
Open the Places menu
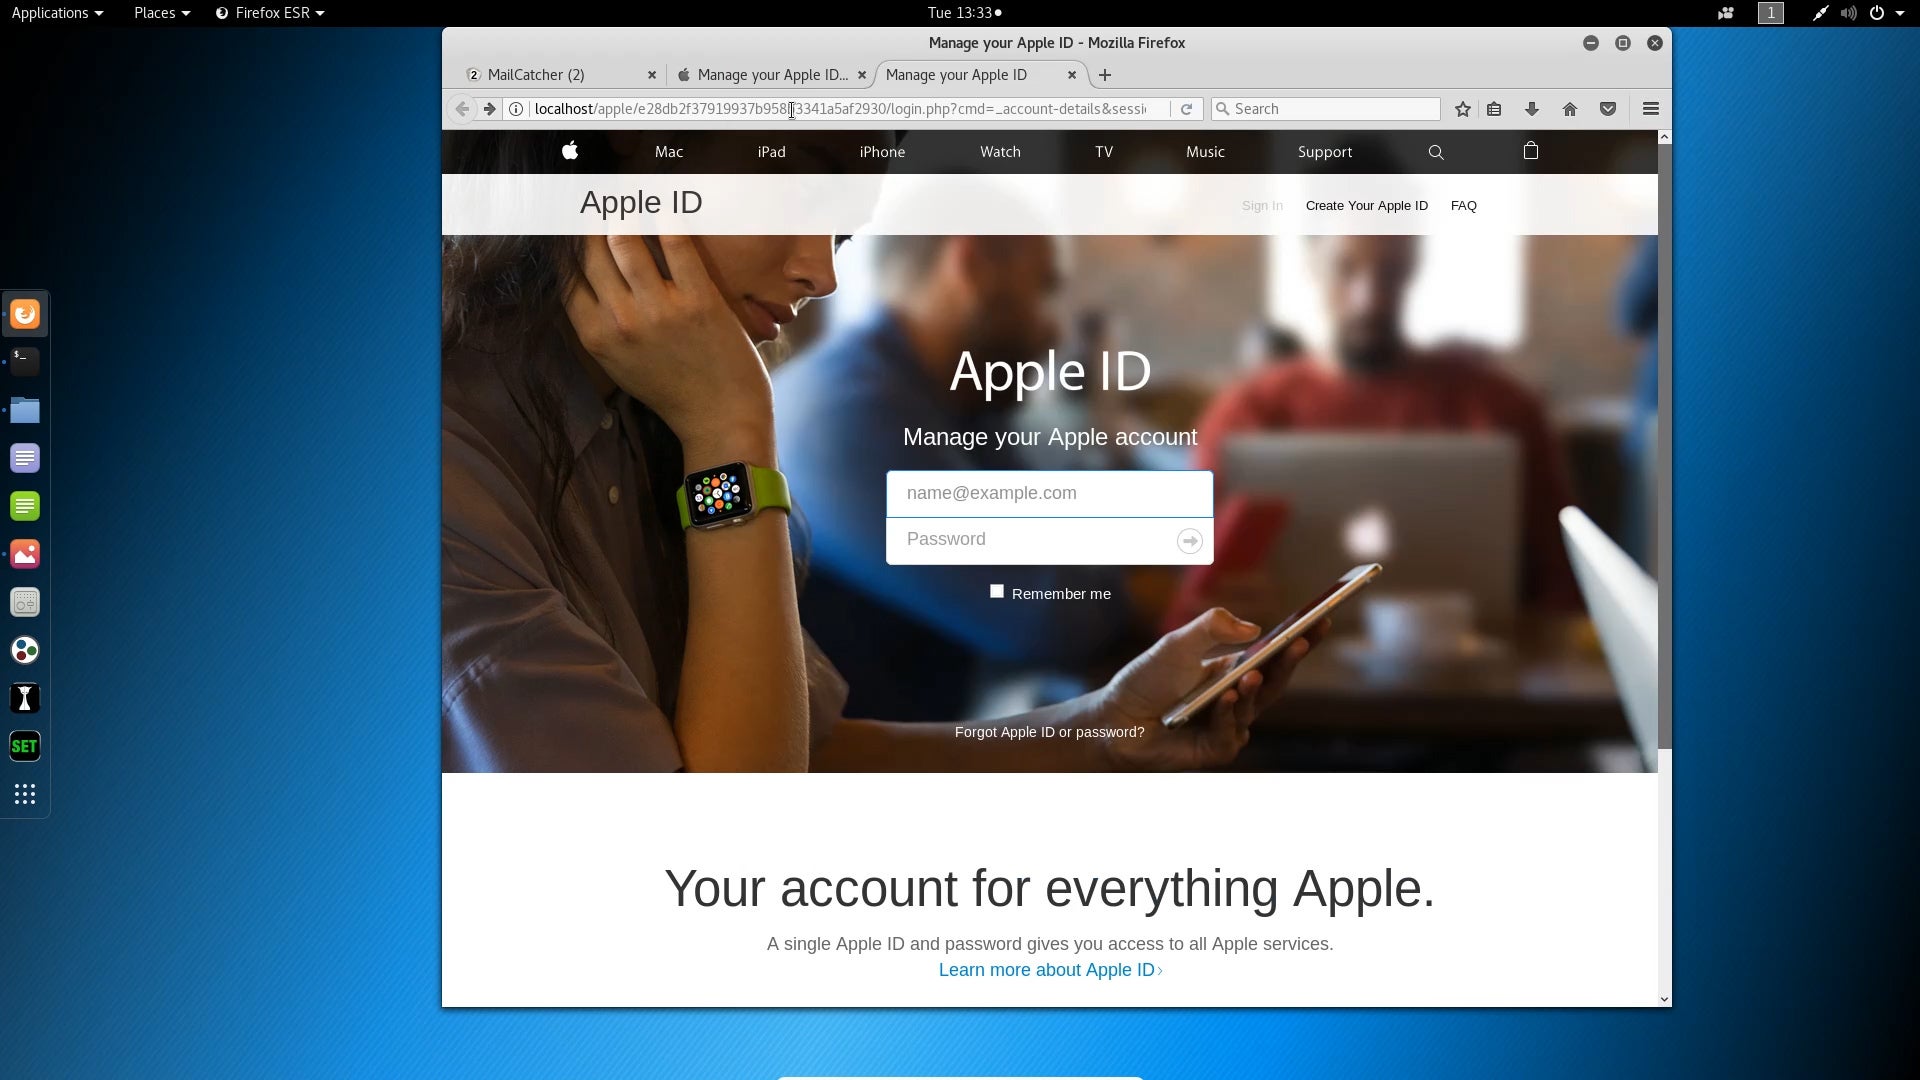(161, 13)
